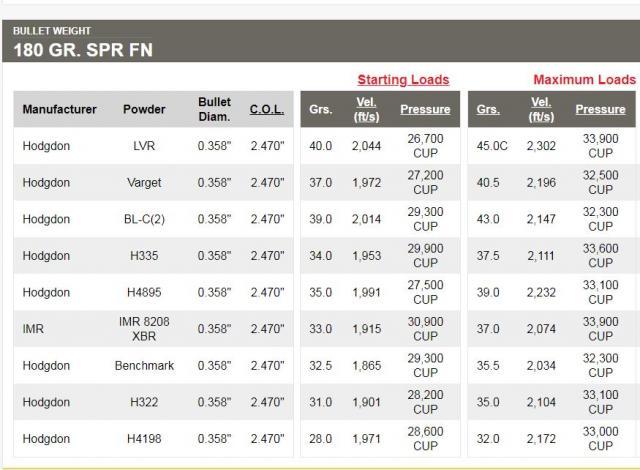Click Maximum Loads Grs. header link
The width and height of the screenshot is (640, 470).
coord(488,109)
